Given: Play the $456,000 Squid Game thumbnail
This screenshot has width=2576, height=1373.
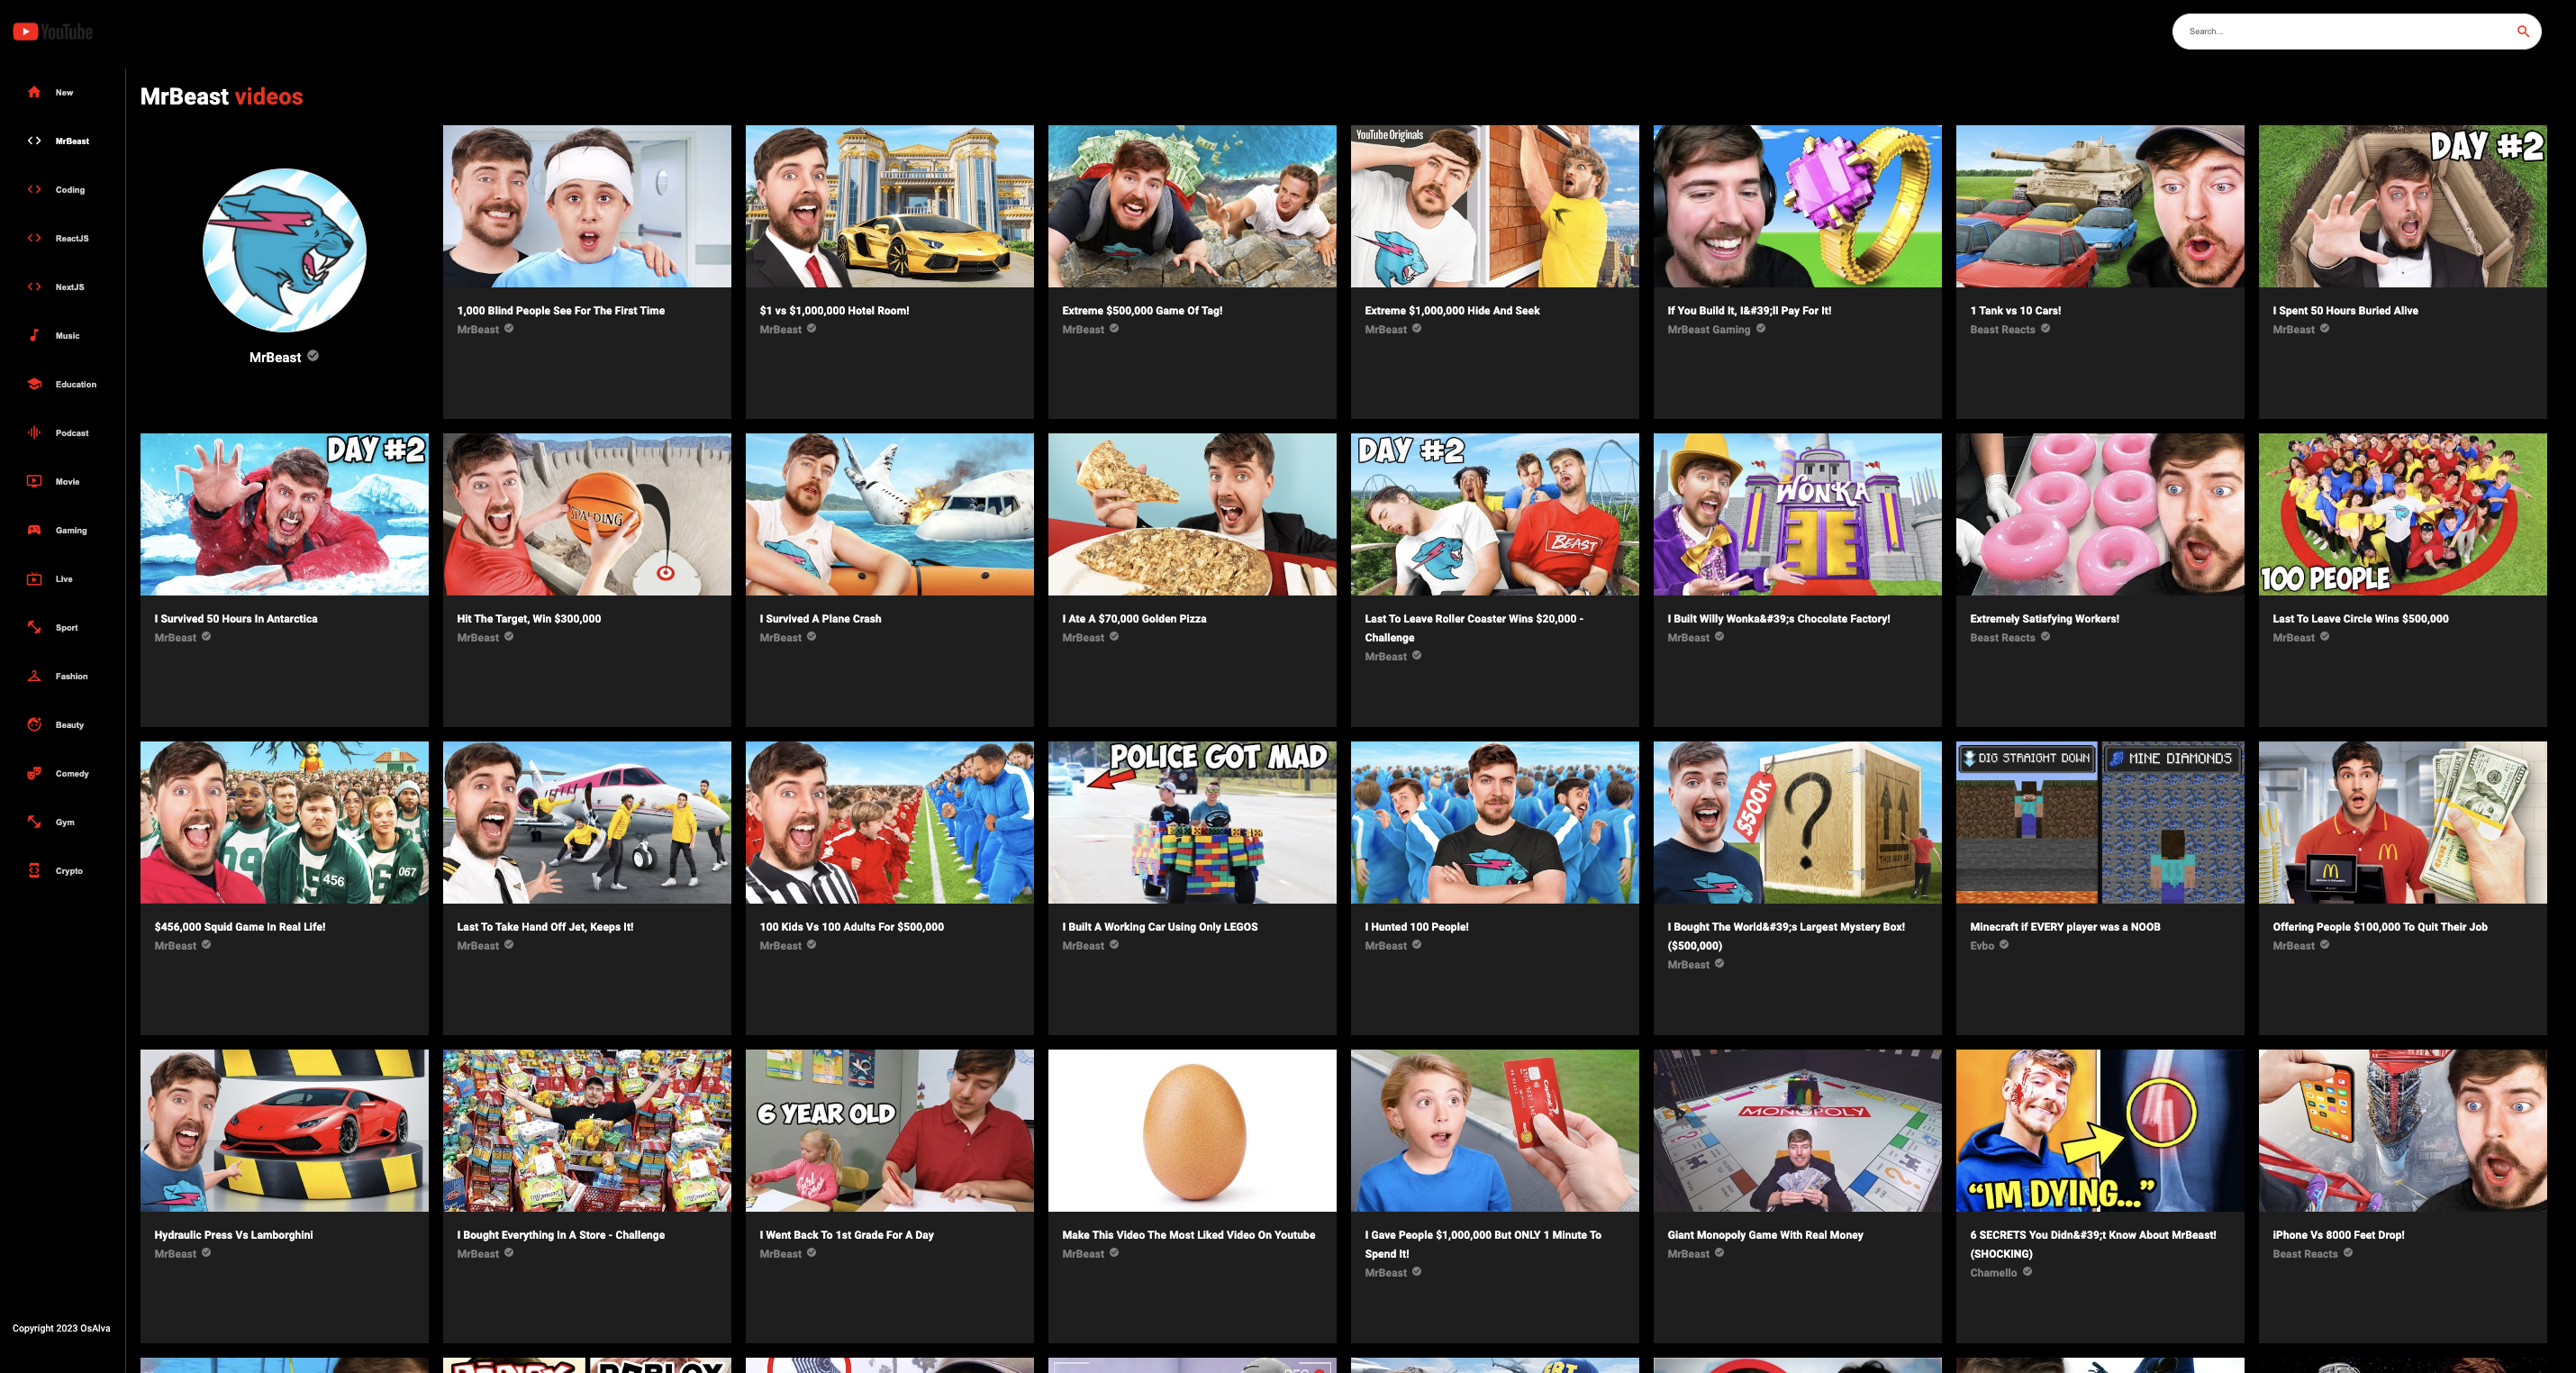Looking at the screenshot, I should click(x=284, y=822).
